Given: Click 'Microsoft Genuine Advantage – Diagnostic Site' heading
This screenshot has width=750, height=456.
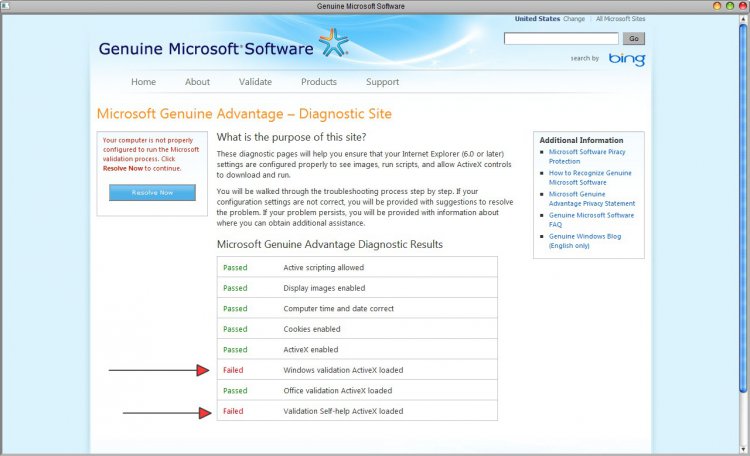Looking at the screenshot, I should [x=244, y=114].
